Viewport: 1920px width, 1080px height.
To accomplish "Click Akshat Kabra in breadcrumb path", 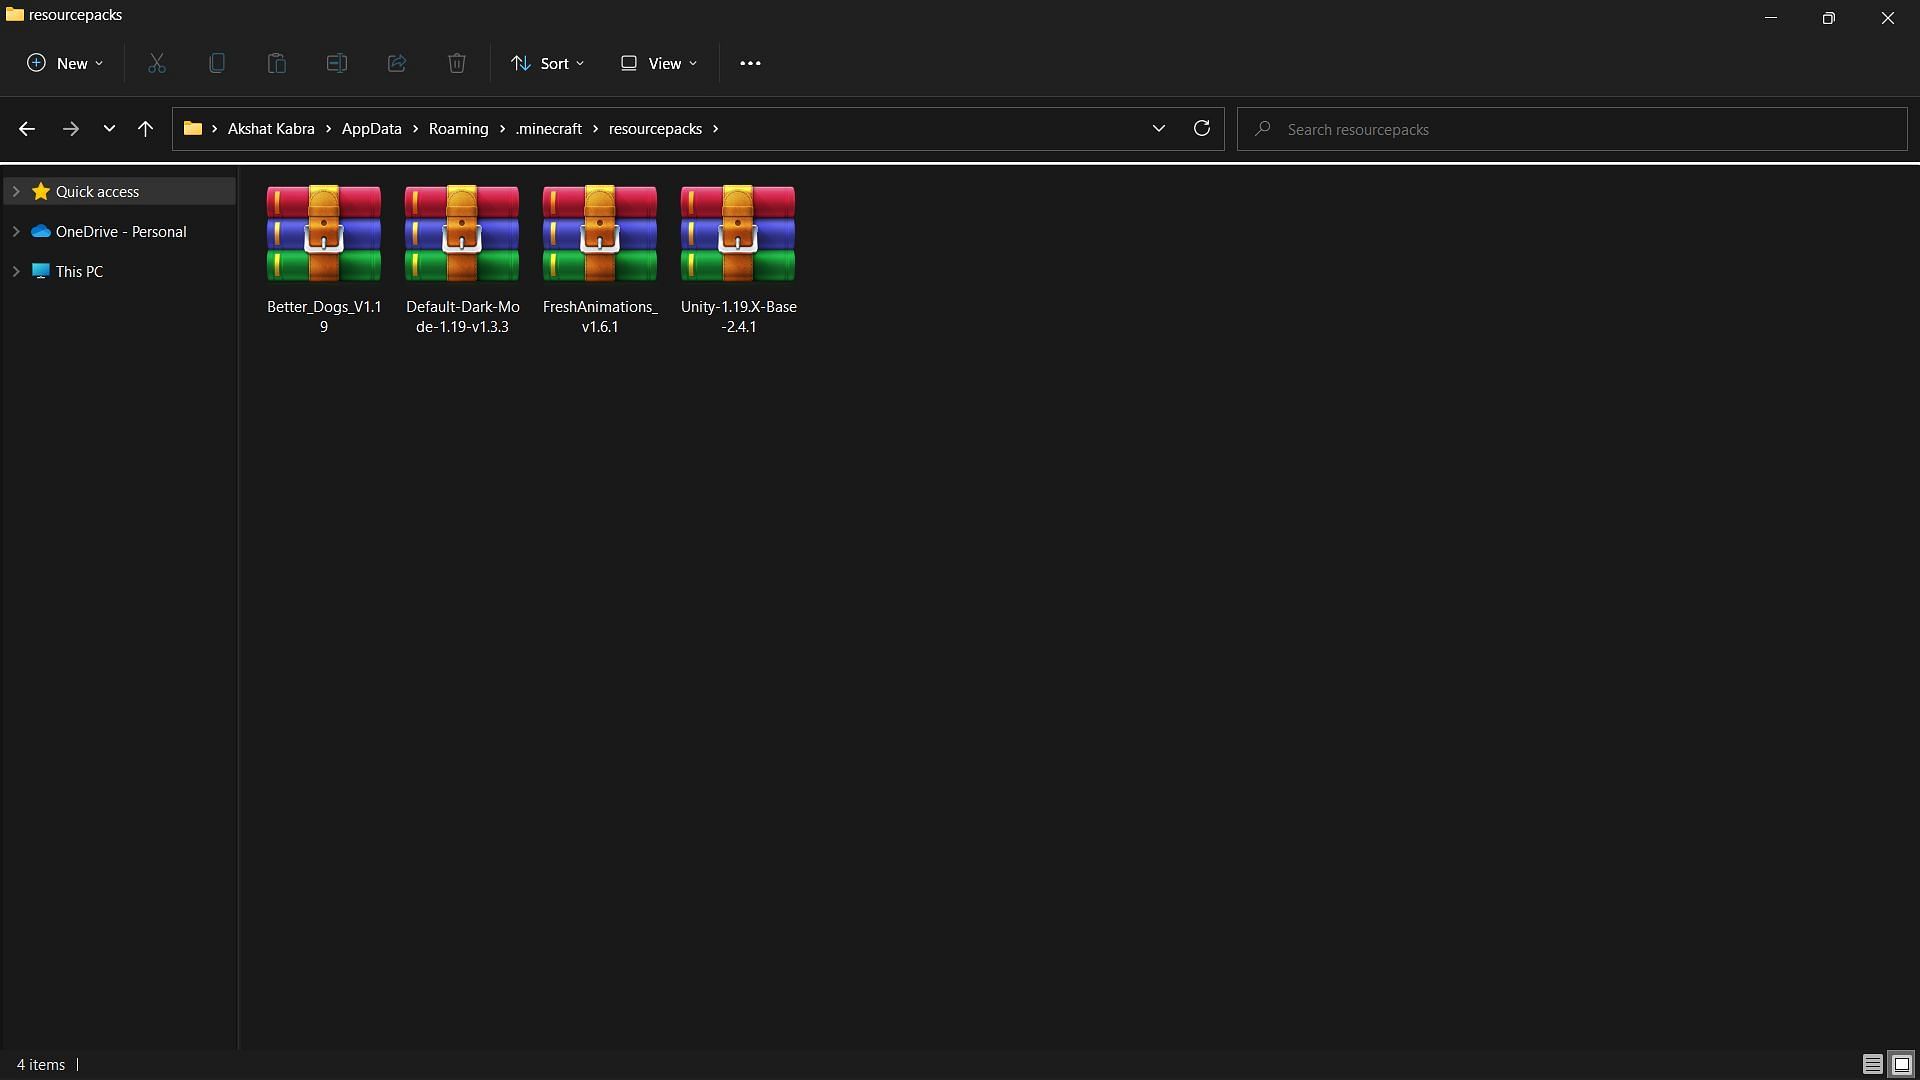I will click(x=271, y=129).
